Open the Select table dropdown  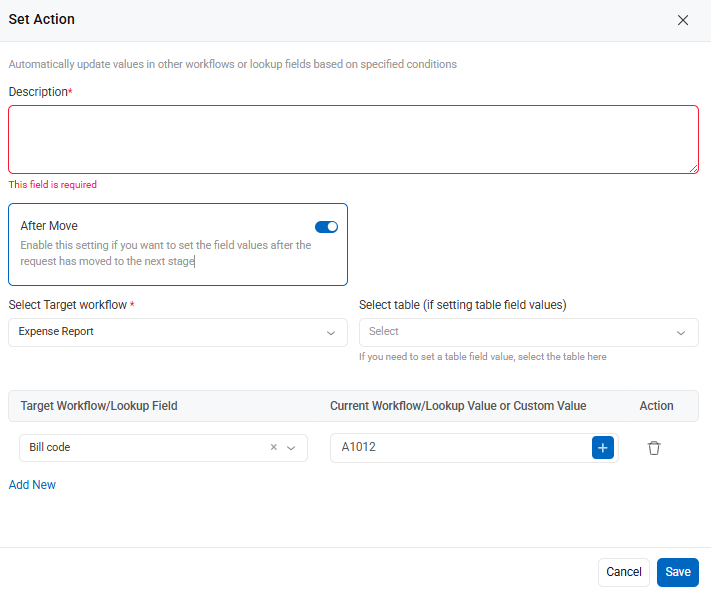tap(528, 332)
